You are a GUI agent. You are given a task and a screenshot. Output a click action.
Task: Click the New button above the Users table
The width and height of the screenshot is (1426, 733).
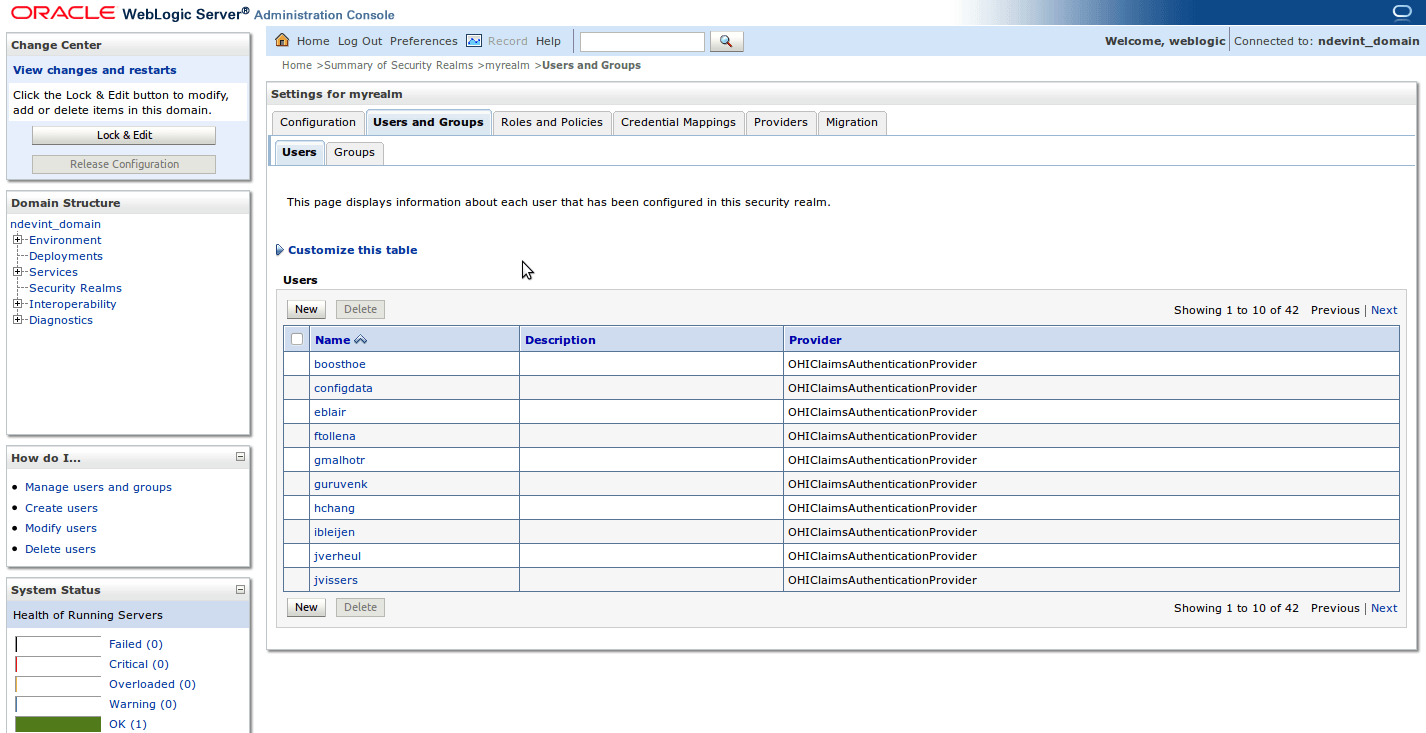click(x=306, y=309)
